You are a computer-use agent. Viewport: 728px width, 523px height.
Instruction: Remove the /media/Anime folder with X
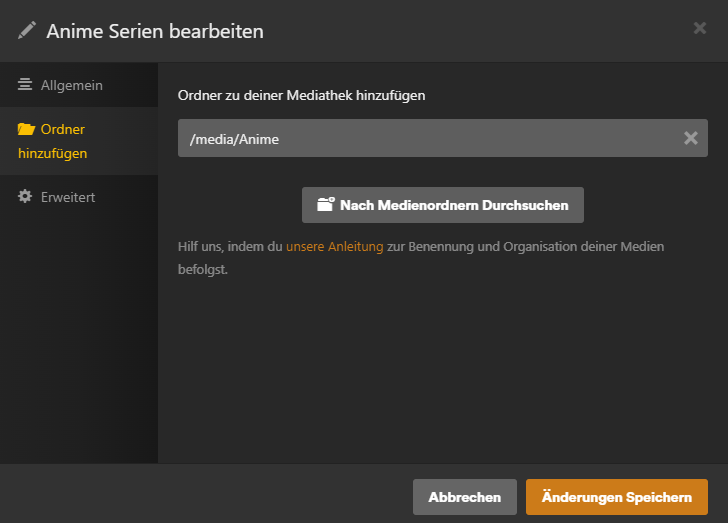(690, 138)
